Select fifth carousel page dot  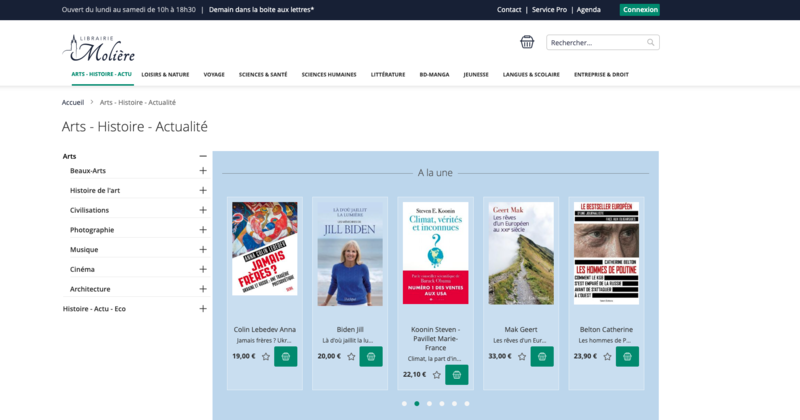coord(455,404)
